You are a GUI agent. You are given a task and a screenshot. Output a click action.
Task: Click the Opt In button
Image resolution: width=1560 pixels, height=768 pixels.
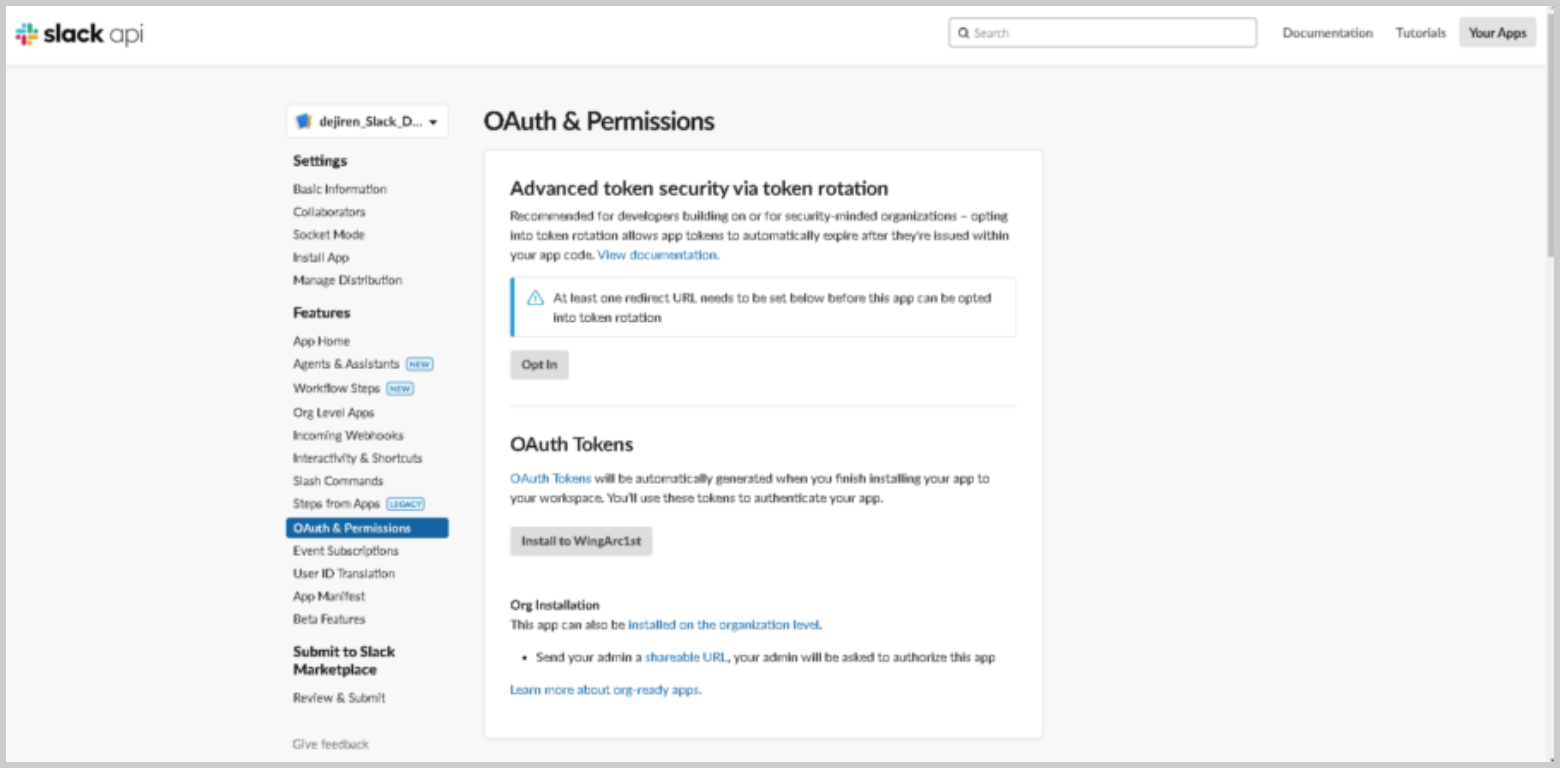pyautogui.click(x=539, y=365)
